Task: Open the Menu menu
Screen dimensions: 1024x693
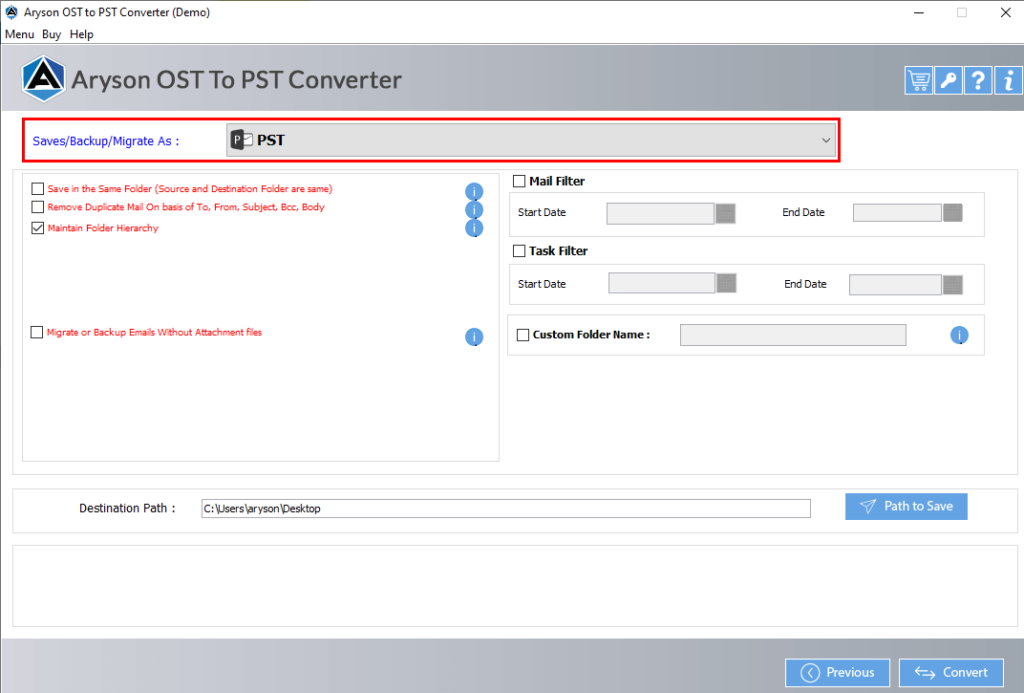Action: pyautogui.click(x=20, y=35)
